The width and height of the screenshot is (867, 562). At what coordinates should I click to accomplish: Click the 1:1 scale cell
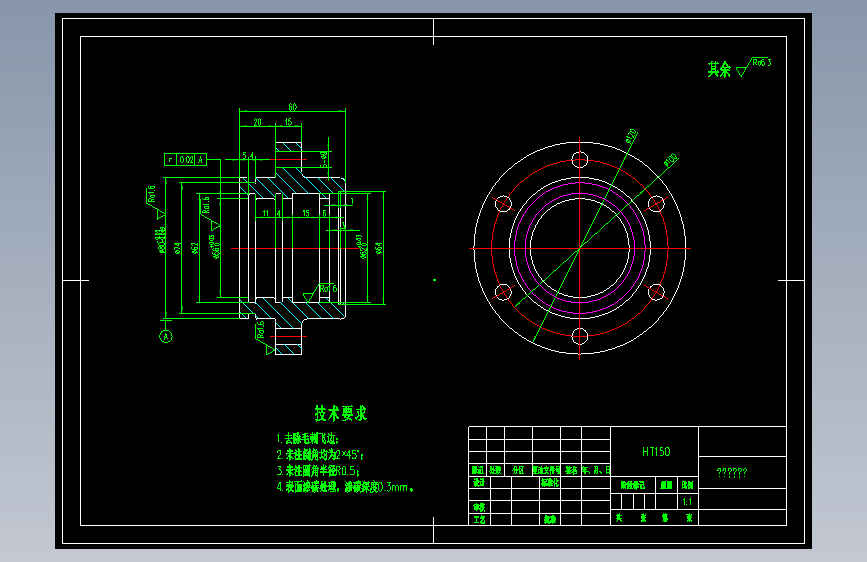pos(687,502)
